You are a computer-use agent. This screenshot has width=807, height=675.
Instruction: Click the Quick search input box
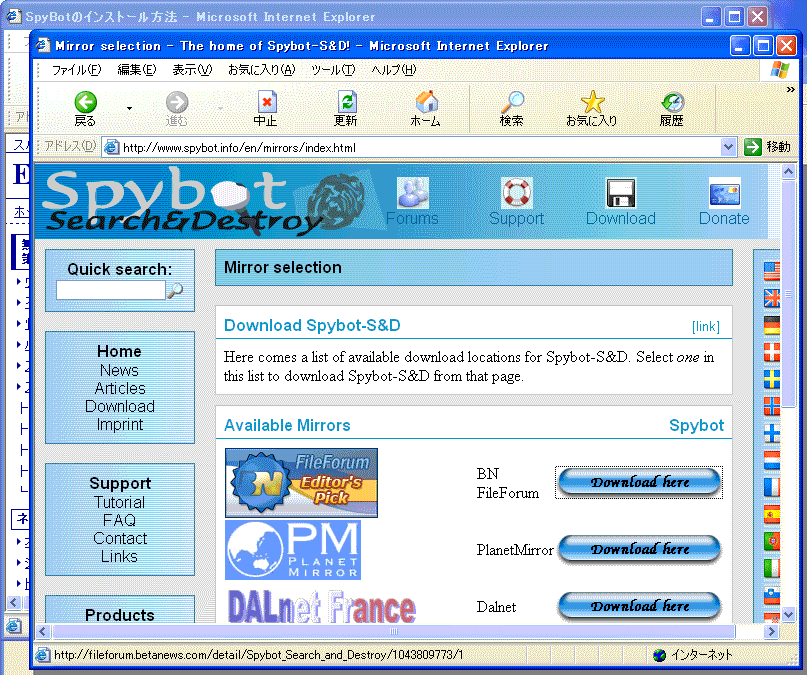click(x=111, y=290)
